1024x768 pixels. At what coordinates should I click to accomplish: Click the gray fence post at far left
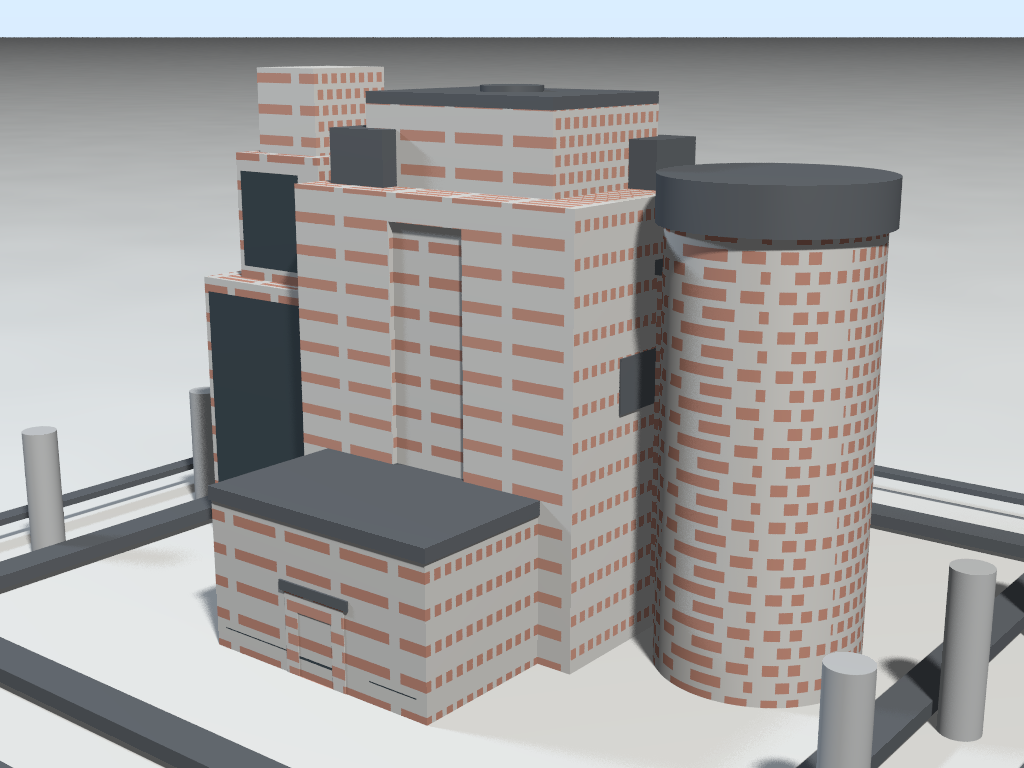pos(43,487)
